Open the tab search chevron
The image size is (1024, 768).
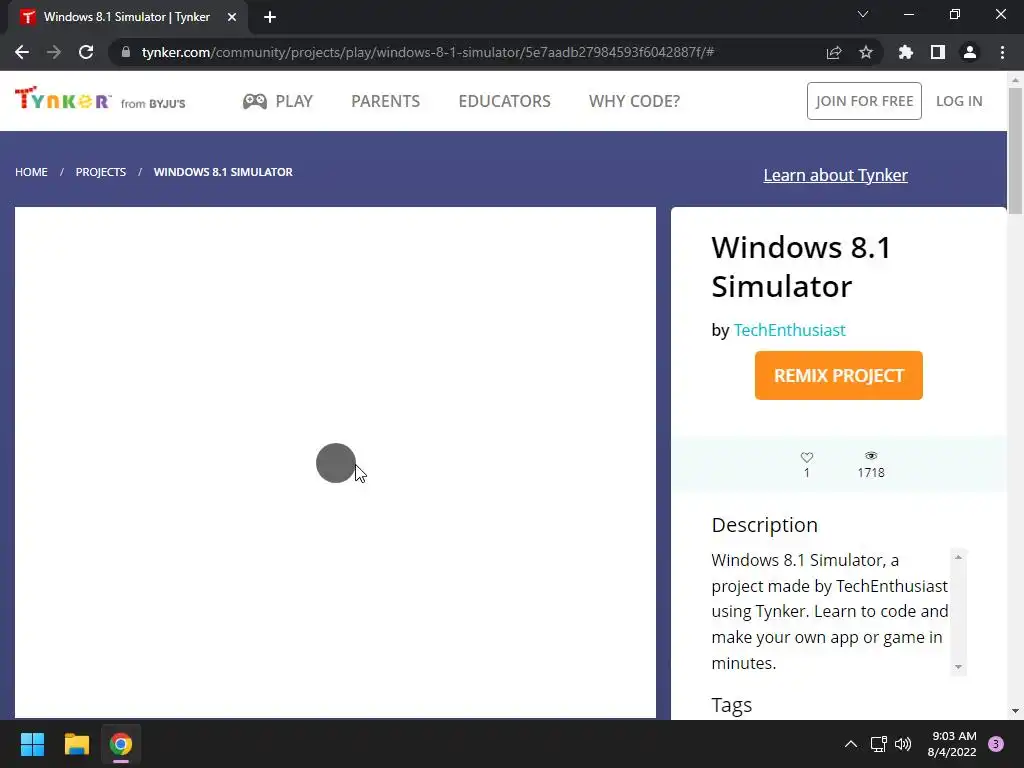[x=863, y=14]
